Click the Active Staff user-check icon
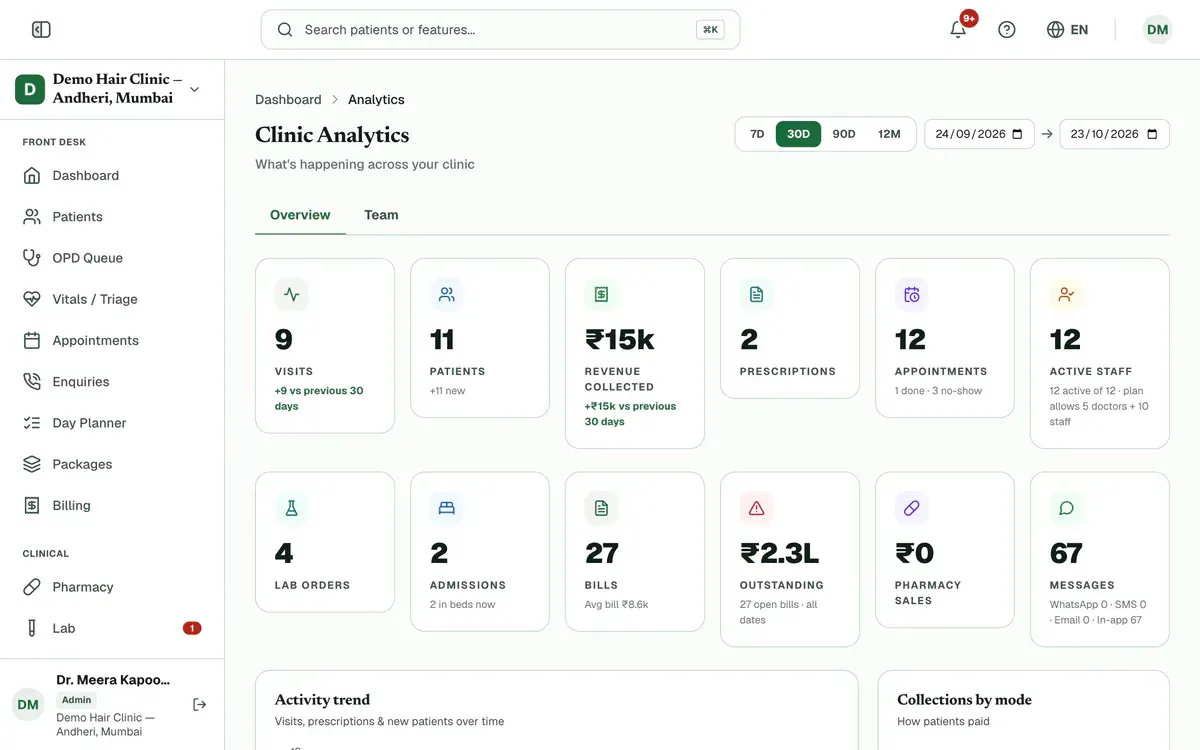Viewport: 1200px width, 750px height. [x=1066, y=294]
